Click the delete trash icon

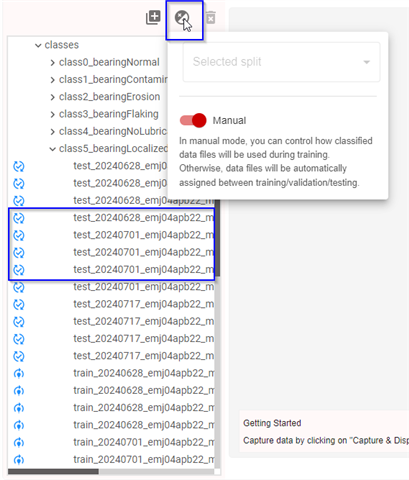[x=211, y=18]
